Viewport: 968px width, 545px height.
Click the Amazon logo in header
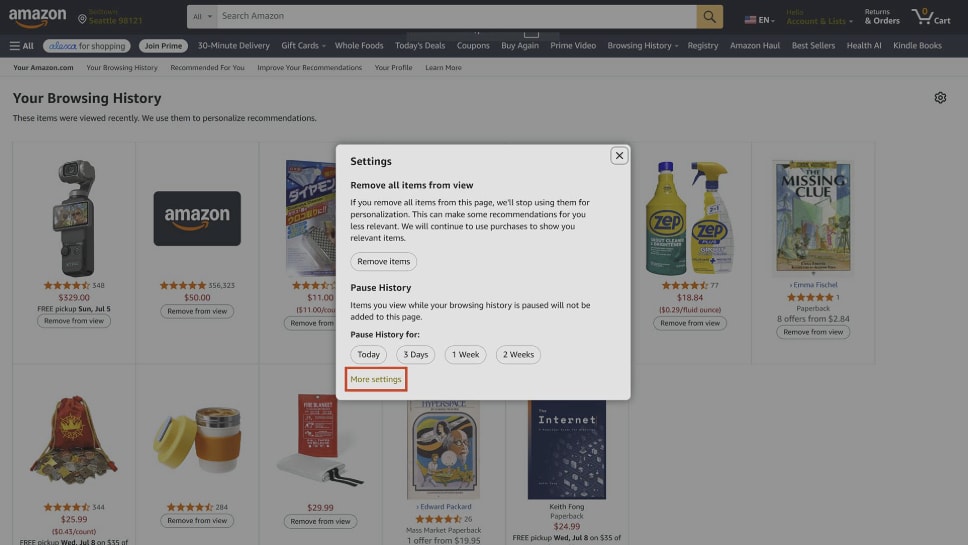(x=37, y=17)
